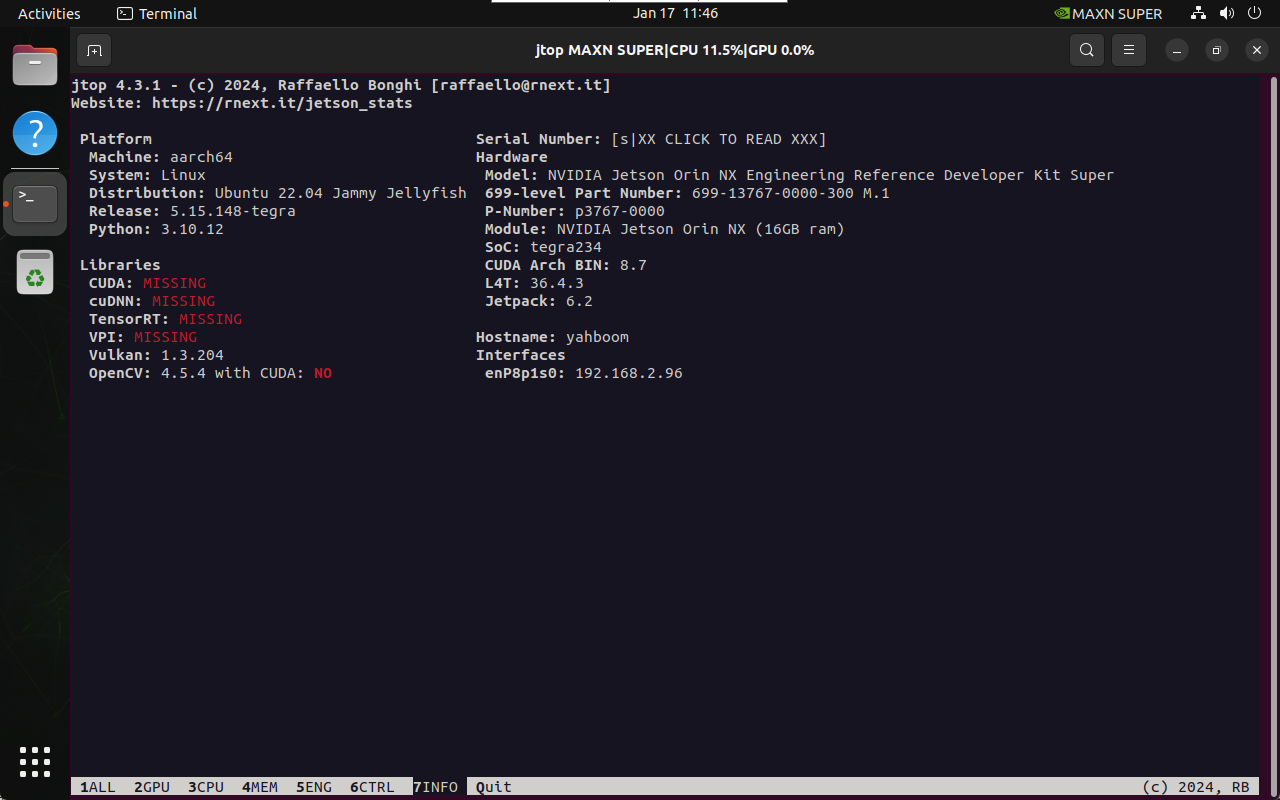Switch to the 4MEM tab
The image size is (1280, 800).
pyautogui.click(x=260, y=787)
